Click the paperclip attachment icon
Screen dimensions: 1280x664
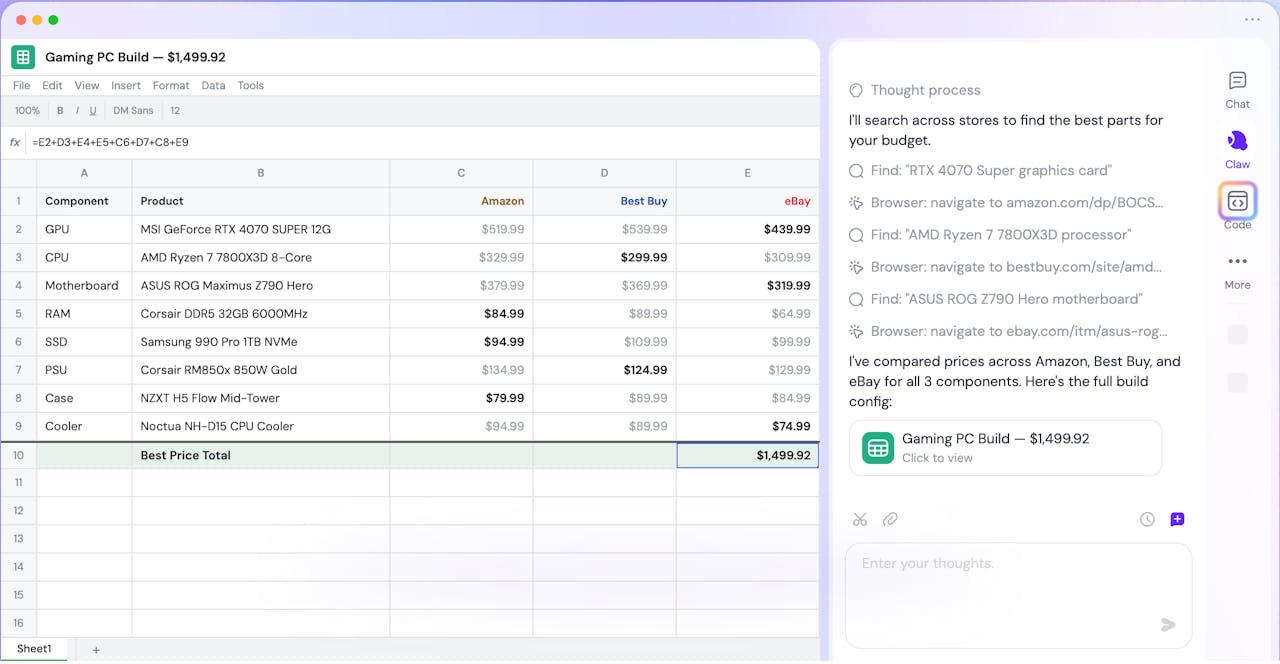(x=890, y=519)
